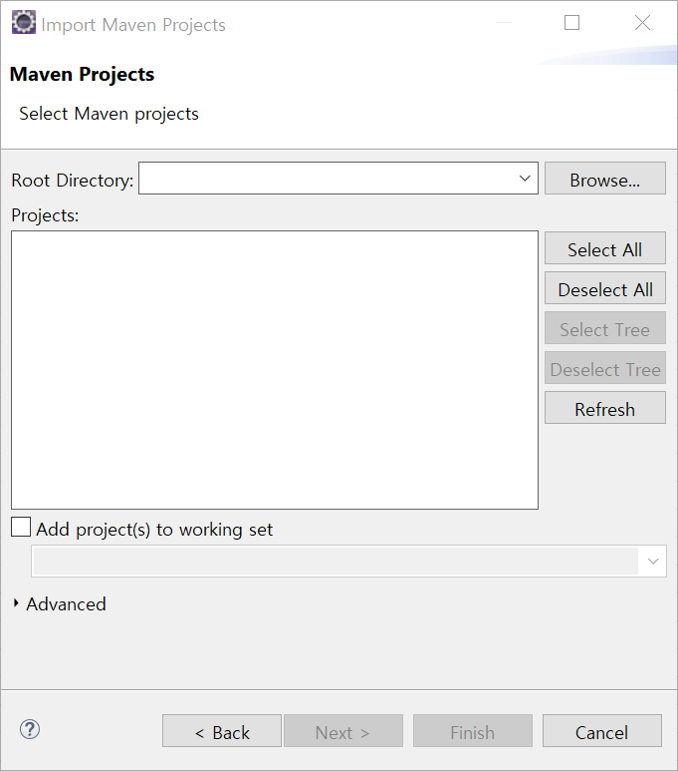The width and height of the screenshot is (678, 771).
Task: Maximize the Import Maven Projects window
Action: click(572, 23)
